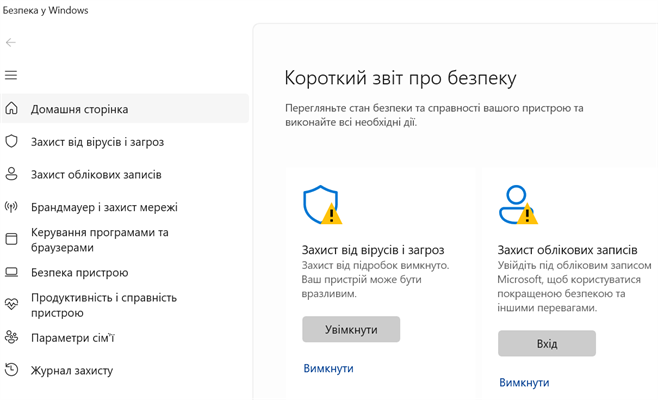Image resolution: width=658 pixels, height=400 pixels.
Task: Click the home icon in sidebar
Action: pyautogui.click(x=12, y=109)
